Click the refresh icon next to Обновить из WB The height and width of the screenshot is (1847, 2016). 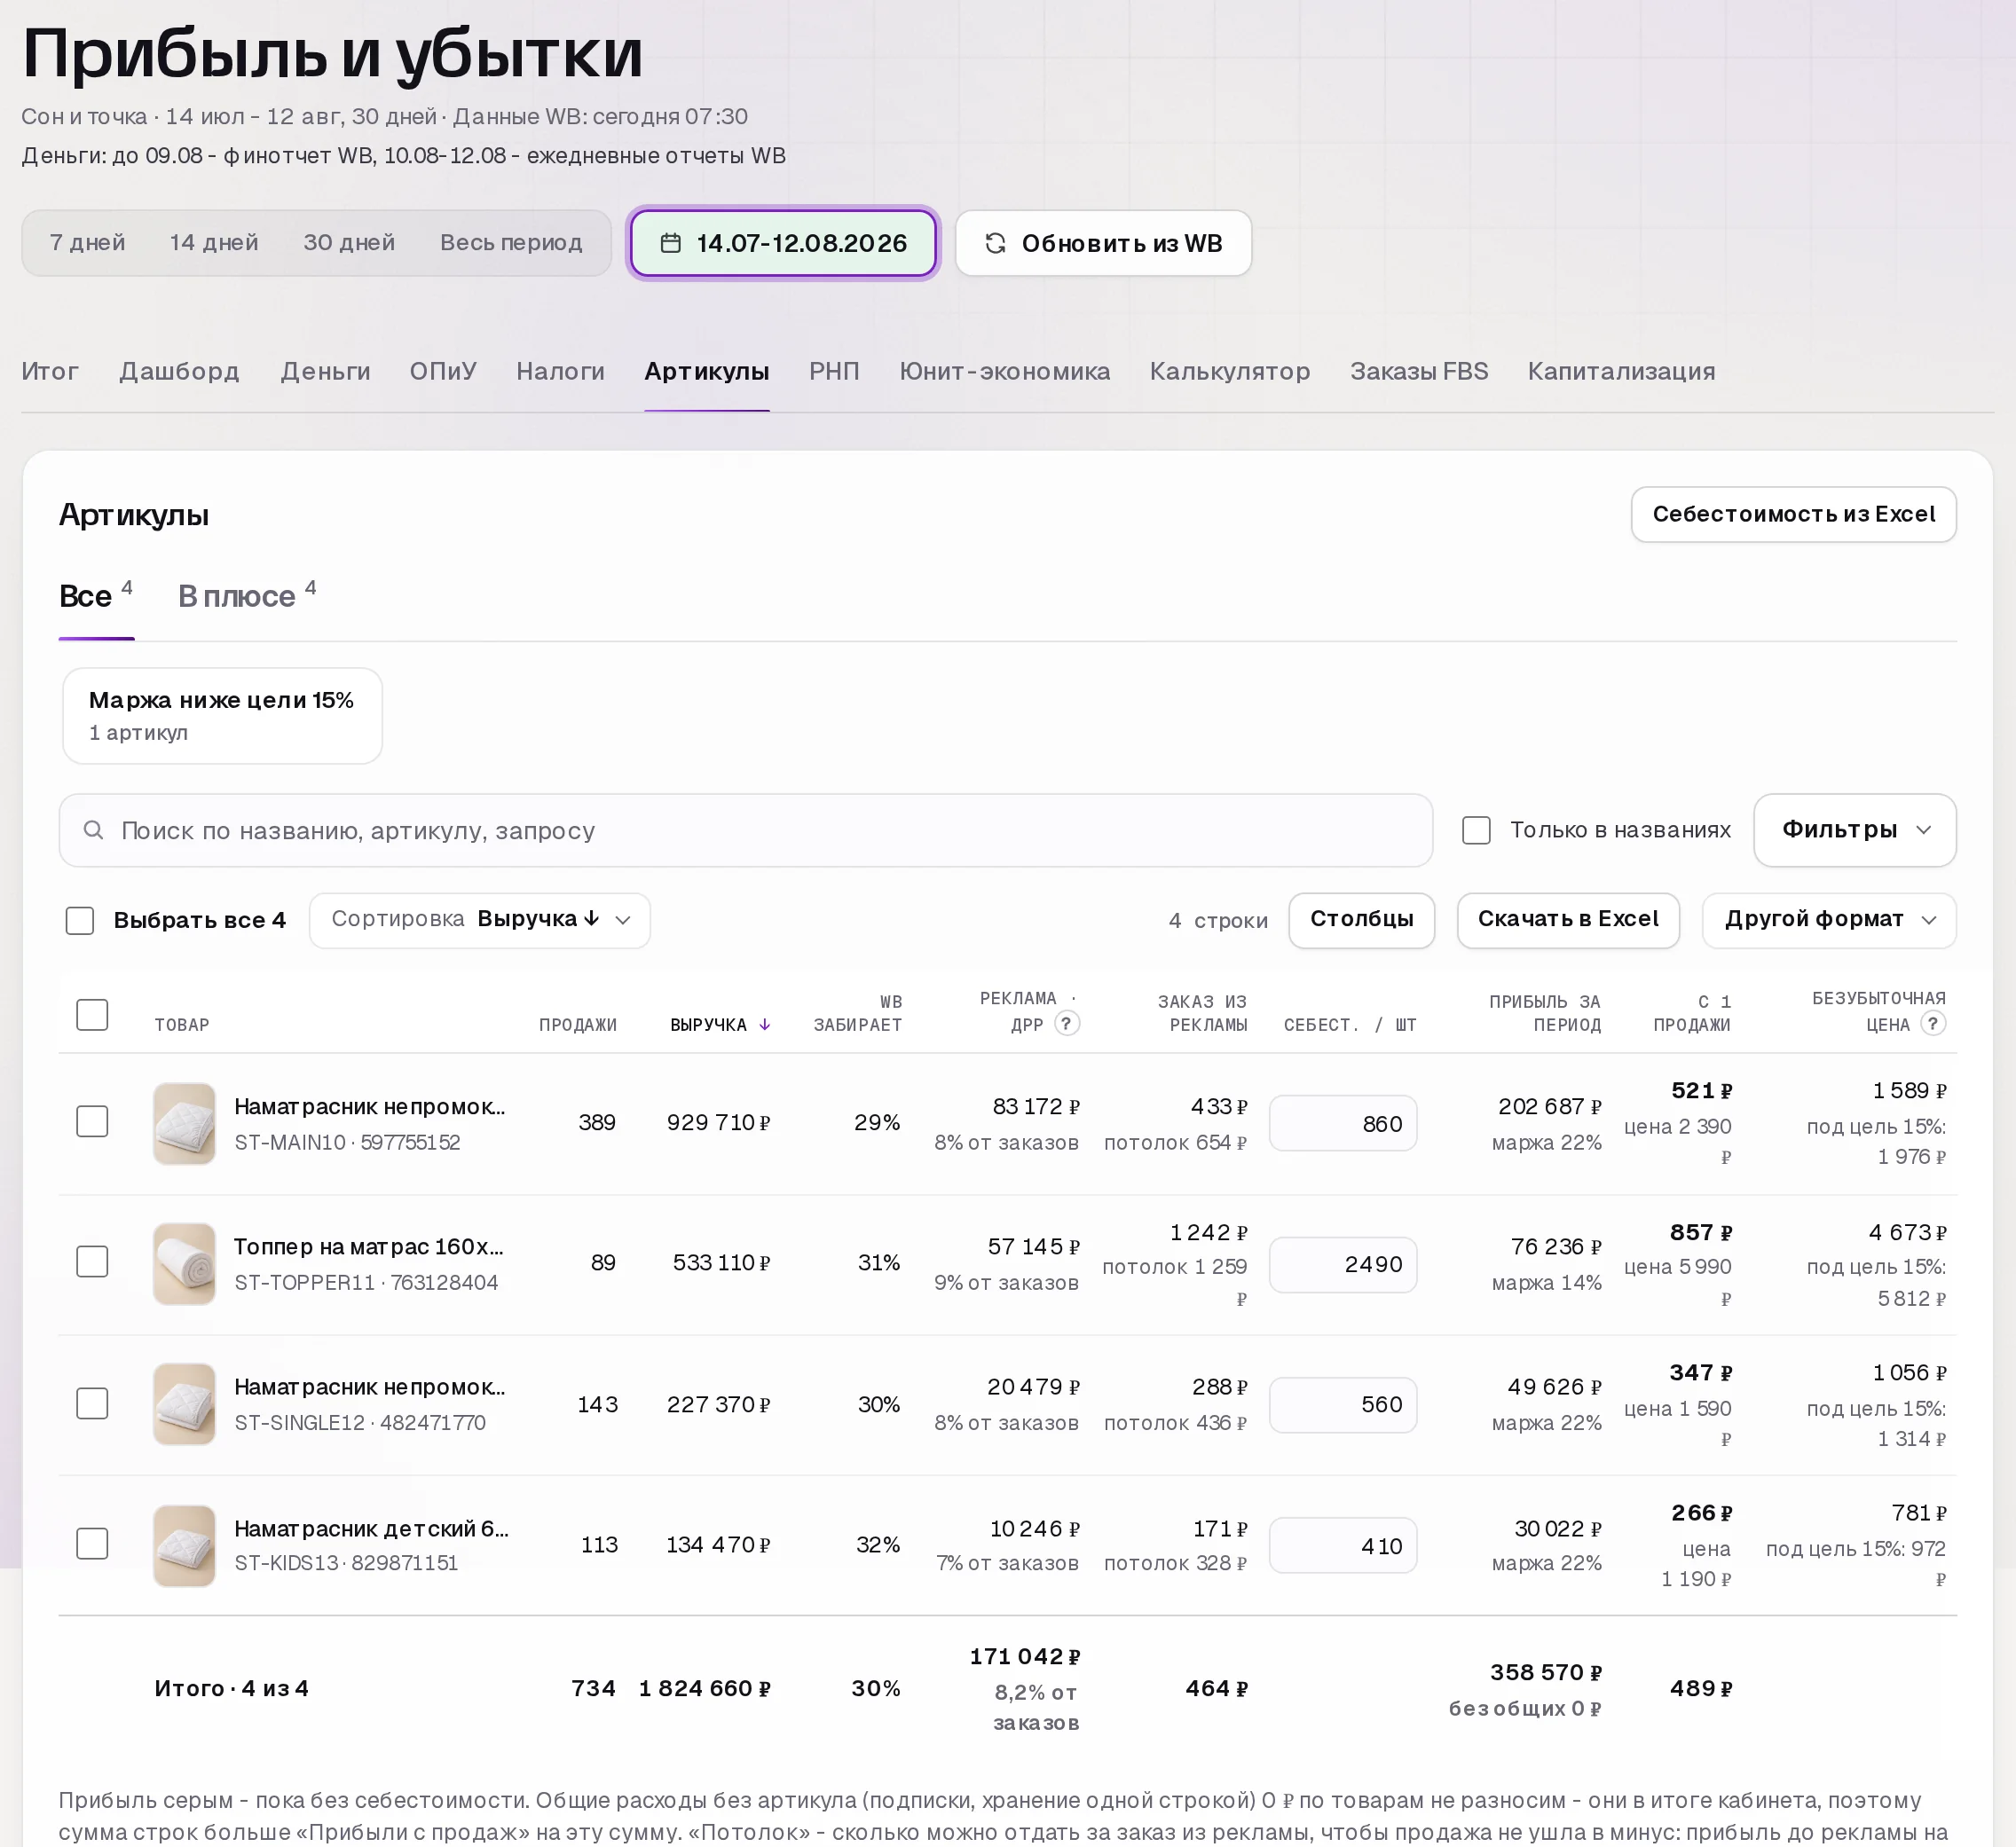click(995, 243)
